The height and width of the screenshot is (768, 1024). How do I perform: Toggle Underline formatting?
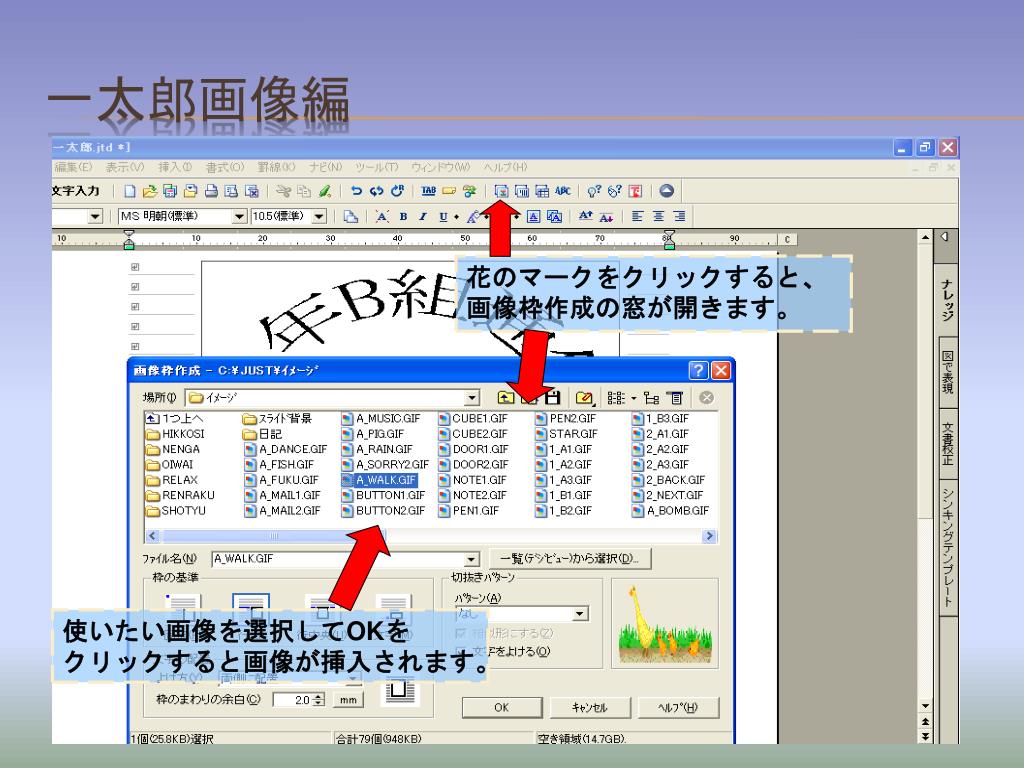click(x=443, y=216)
